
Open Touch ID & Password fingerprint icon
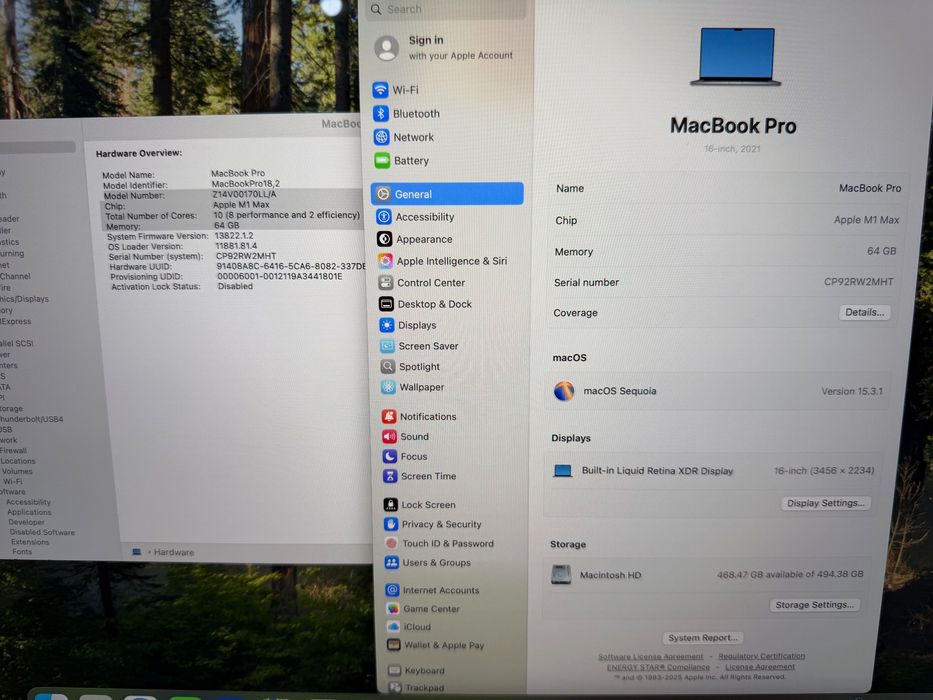pos(392,543)
